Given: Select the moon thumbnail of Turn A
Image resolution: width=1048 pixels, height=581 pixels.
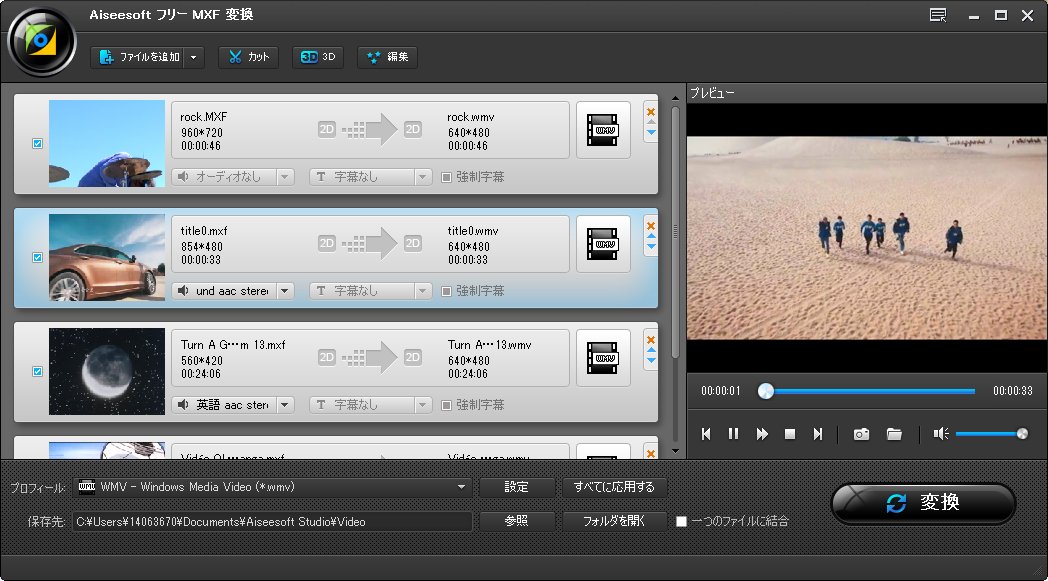Looking at the screenshot, I should pyautogui.click(x=107, y=371).
